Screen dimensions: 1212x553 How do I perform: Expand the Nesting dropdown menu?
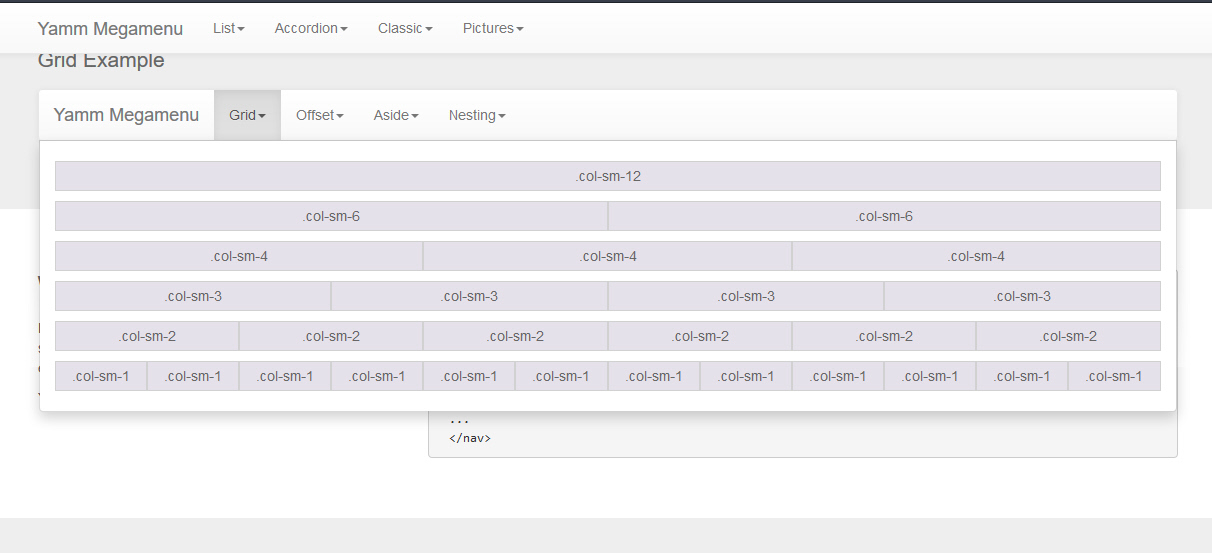pyautogui.click(x=477, y=115)
